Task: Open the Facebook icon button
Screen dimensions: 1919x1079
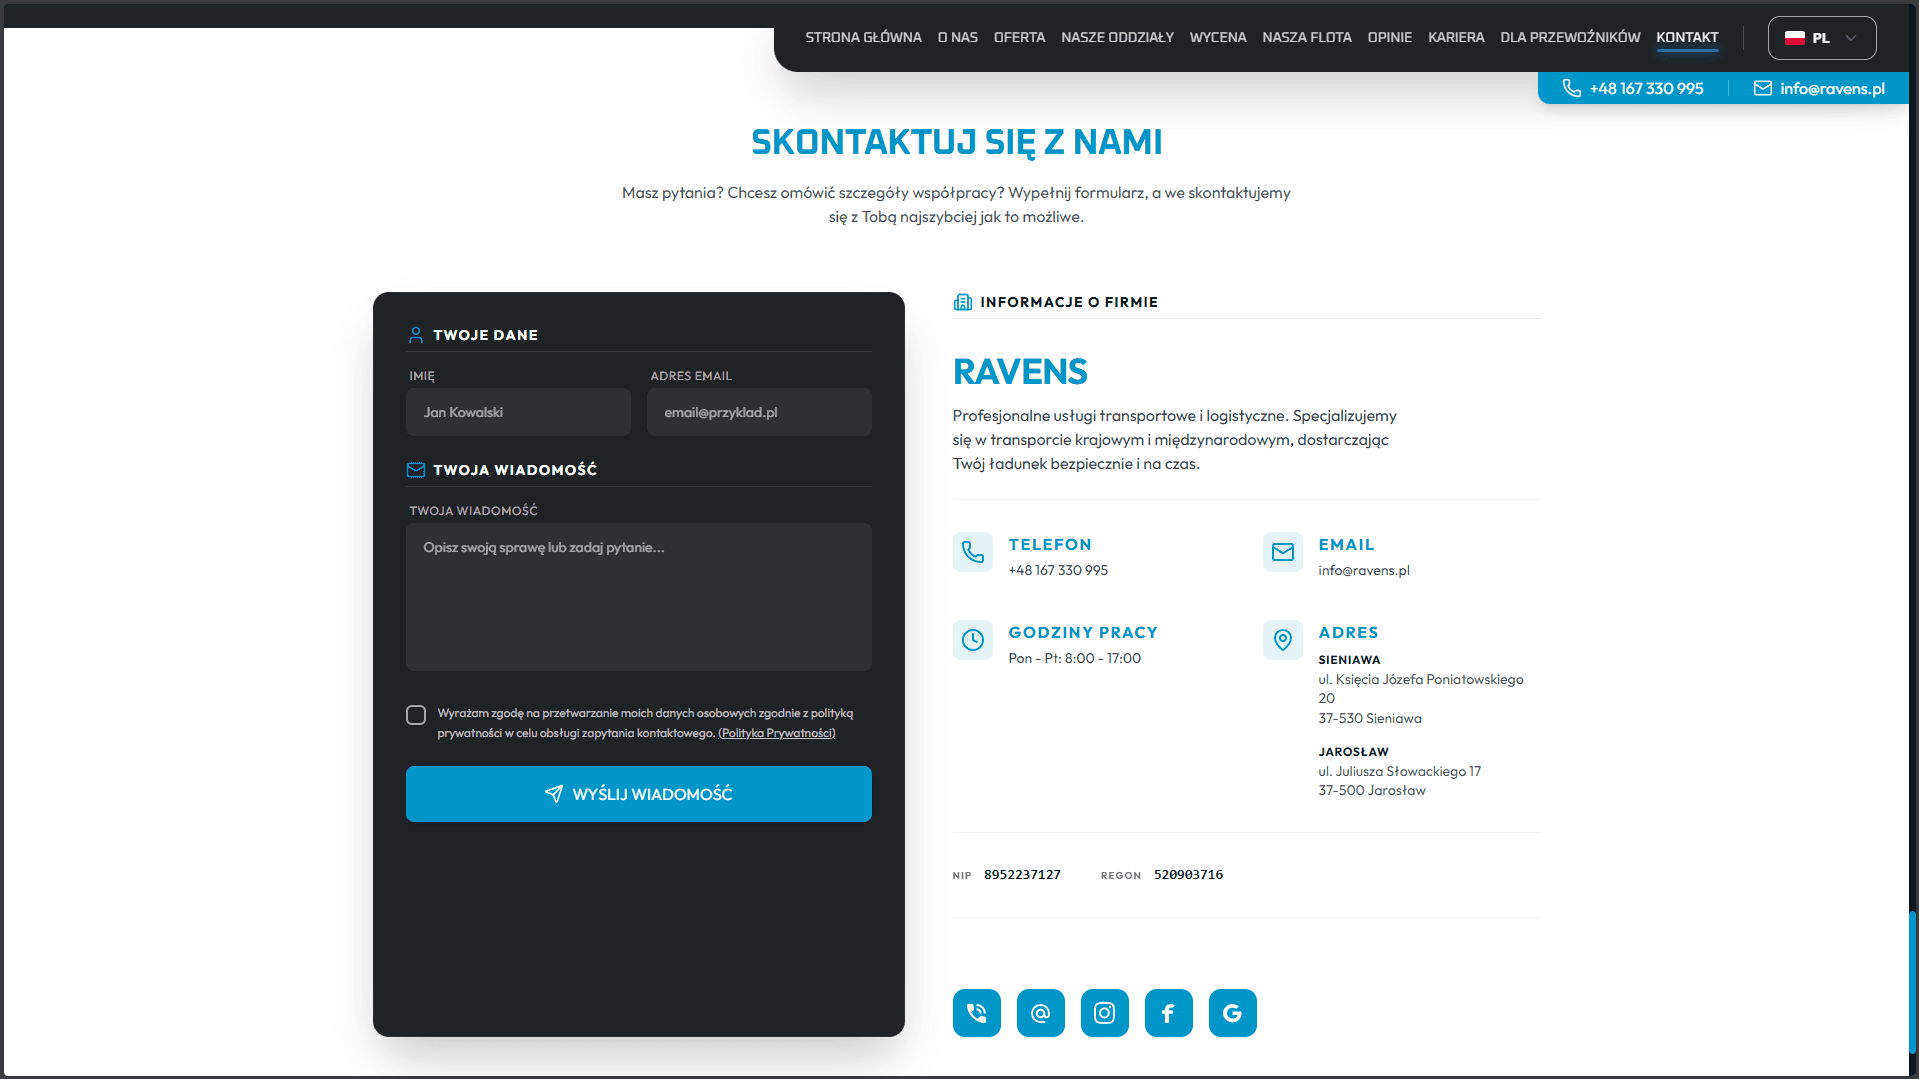Action: pos(1168,1013)
